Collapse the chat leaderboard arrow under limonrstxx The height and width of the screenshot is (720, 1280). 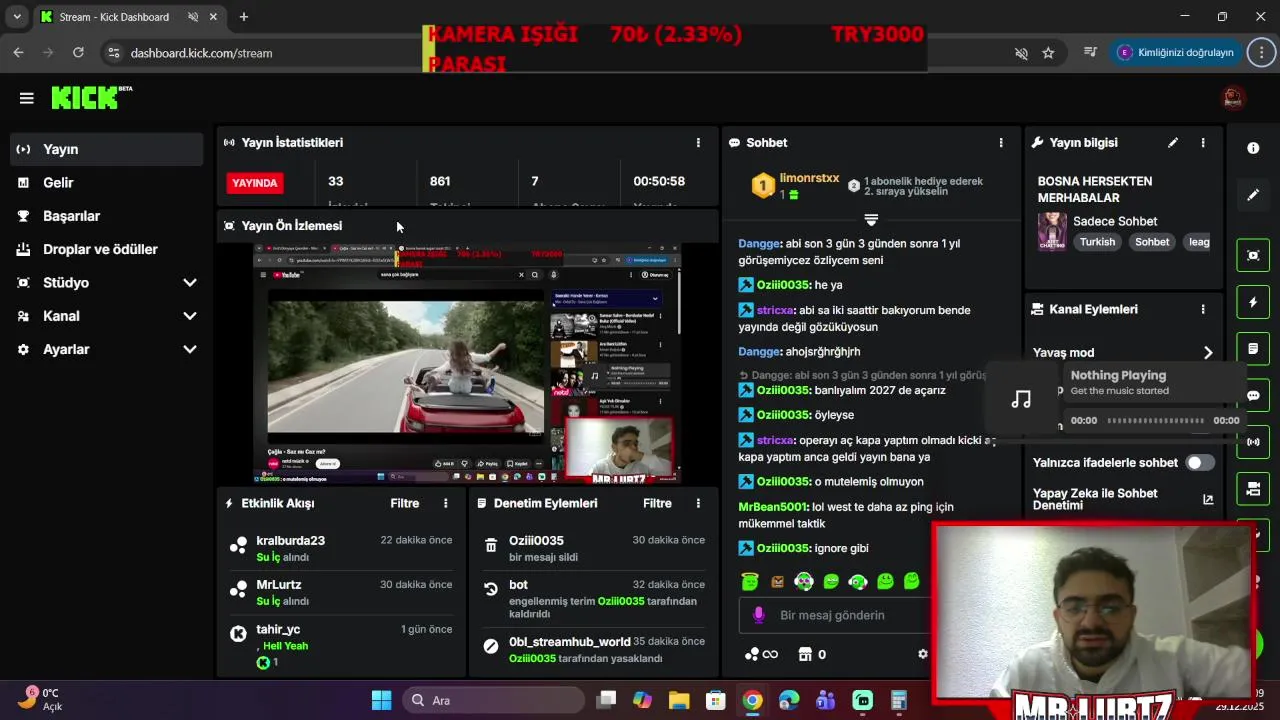tap(871, 220)
